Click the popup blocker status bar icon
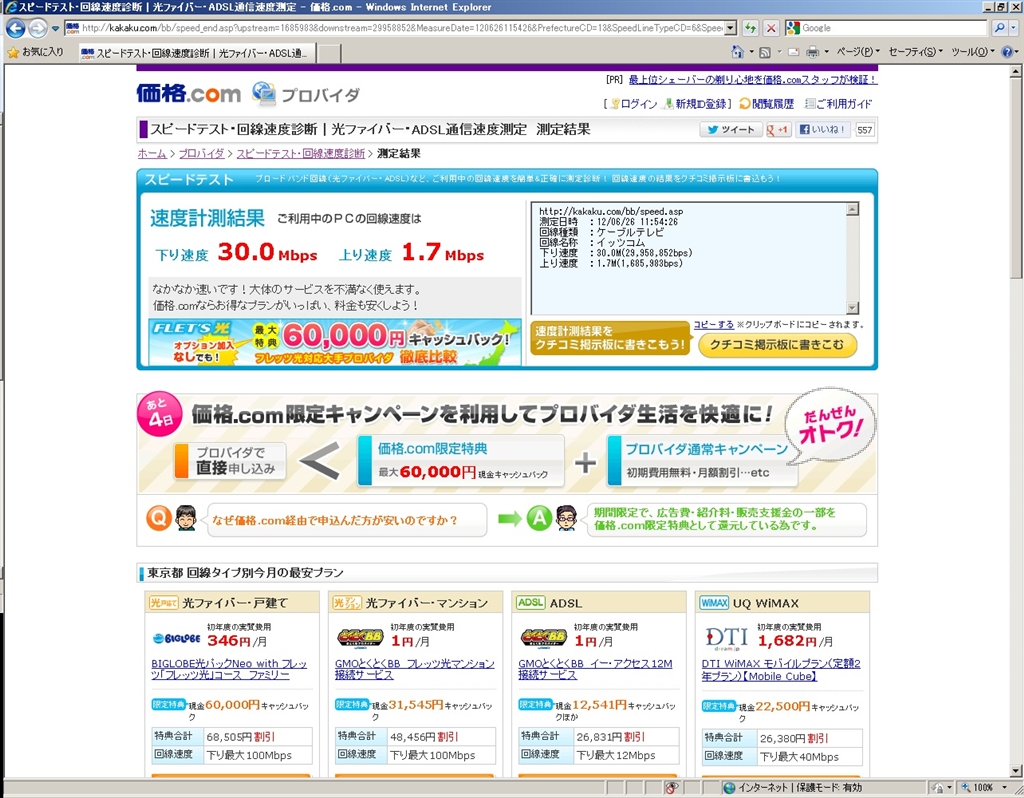Image resolution: width=1024 pixels, height=798 pixels. pos(671,788)
